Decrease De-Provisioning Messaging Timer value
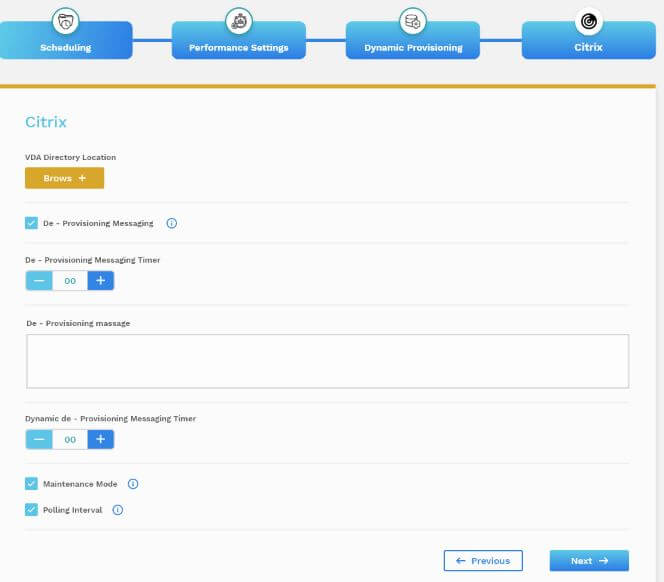The height and width of the screenshot is (582, 664). [39, 280]
